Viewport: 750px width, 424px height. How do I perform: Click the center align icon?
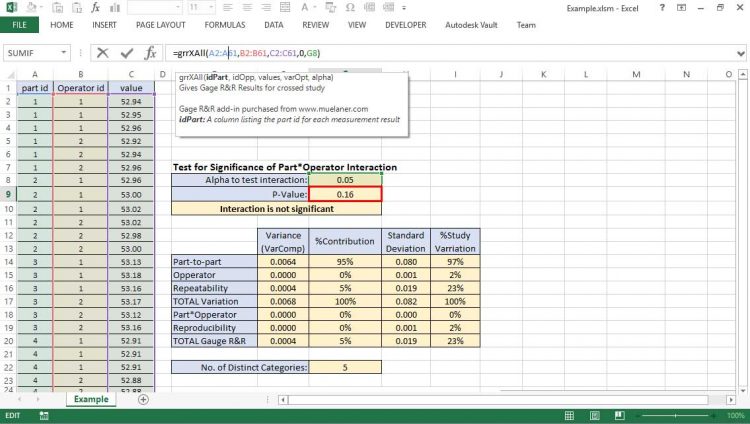point(247,7)
